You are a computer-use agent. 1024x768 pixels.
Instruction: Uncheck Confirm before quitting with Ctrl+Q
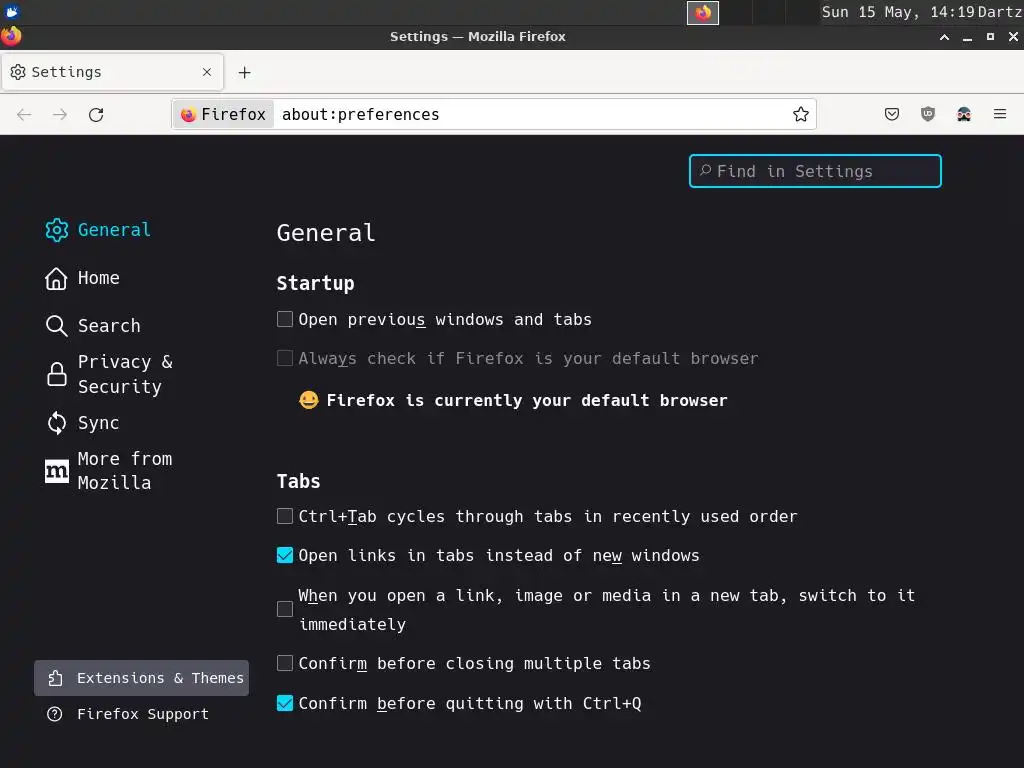285,703
